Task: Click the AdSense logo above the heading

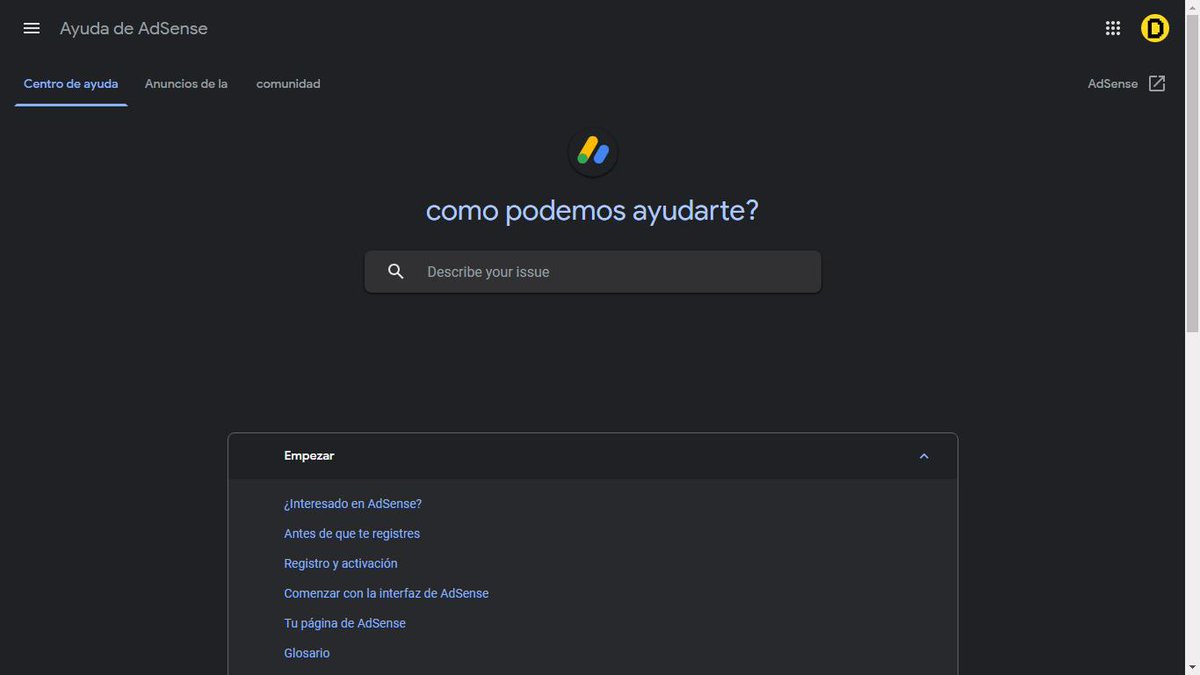Action: [x=593, y=152]
